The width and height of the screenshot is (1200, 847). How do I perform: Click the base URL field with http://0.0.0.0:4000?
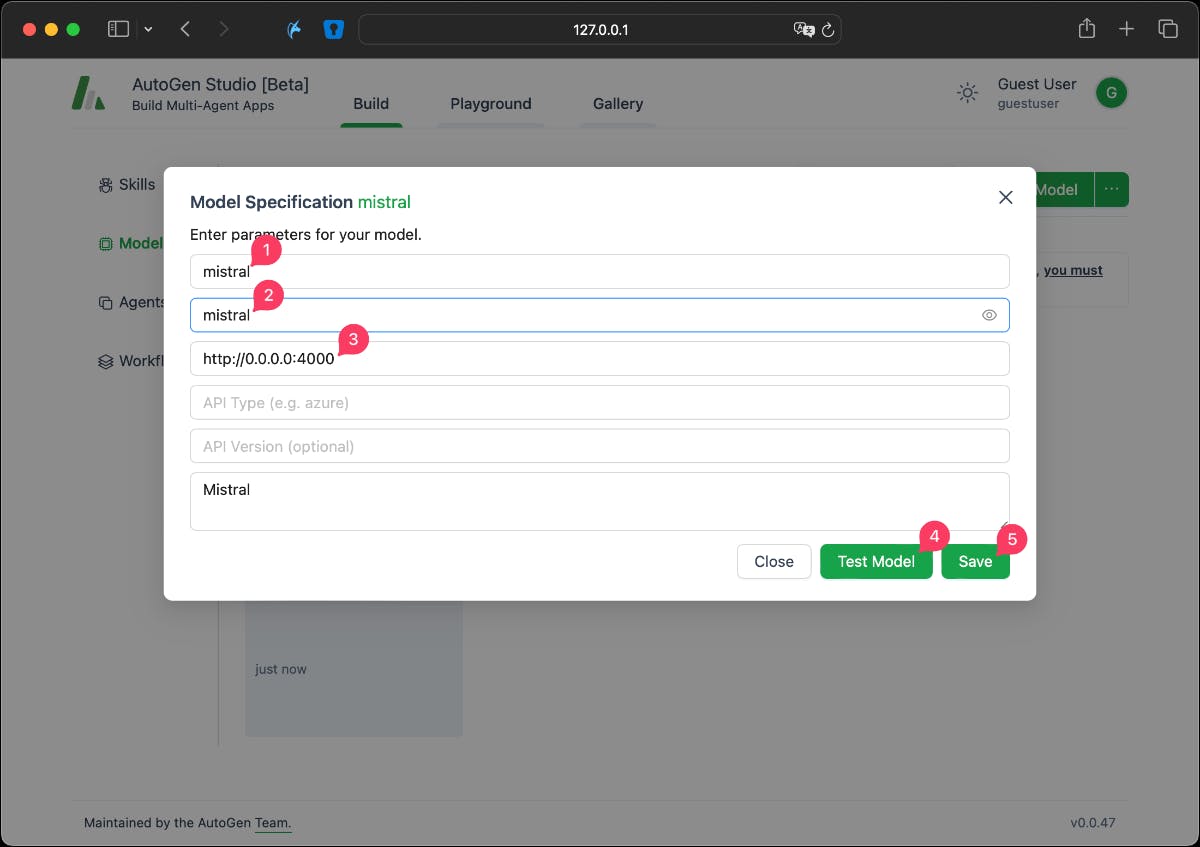click(600, 359)
